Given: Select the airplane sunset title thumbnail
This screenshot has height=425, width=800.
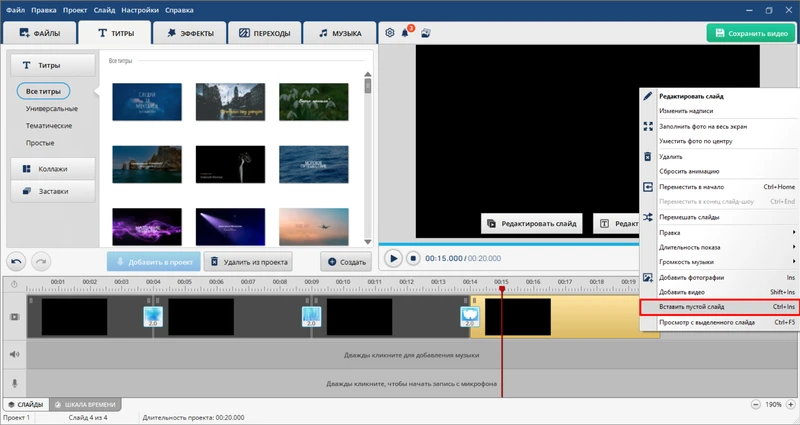Looking at the screenshot, I should pyautogui.click(x=314, y=227).
